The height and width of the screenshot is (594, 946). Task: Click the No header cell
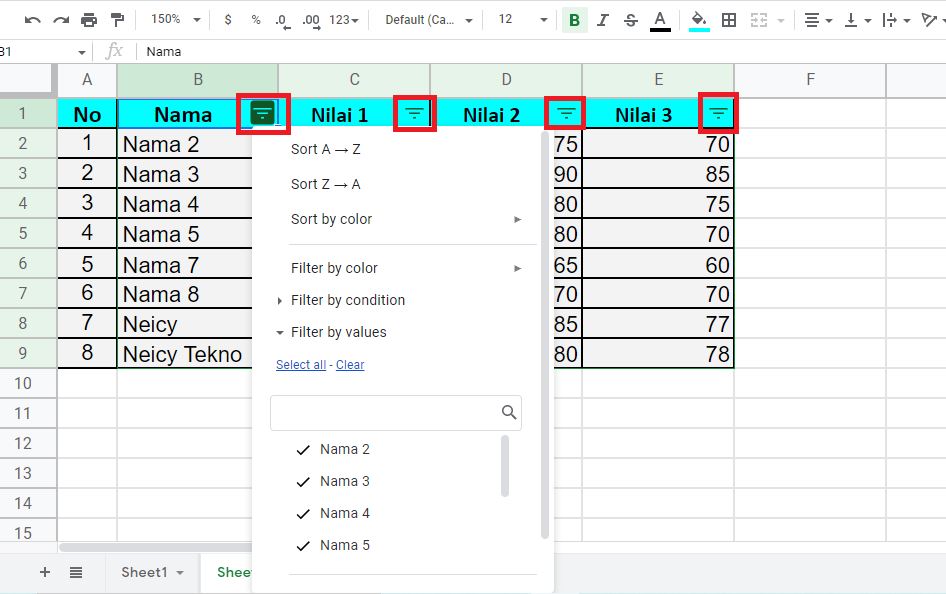87,115
